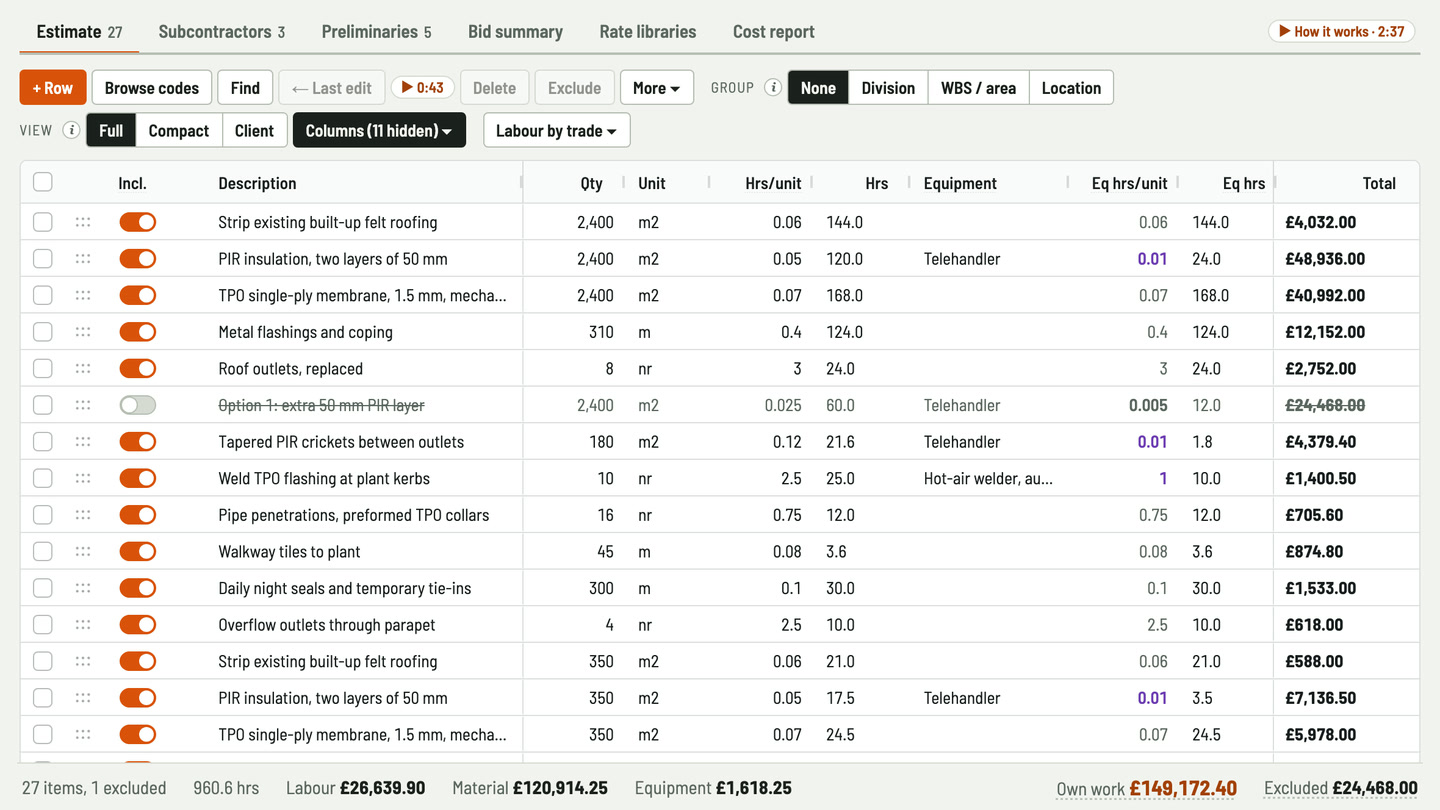Viewport: 1440px width, 810px height.
Task: Click the Labour £26,639.90 footer figure
Action: coord(355,788)
